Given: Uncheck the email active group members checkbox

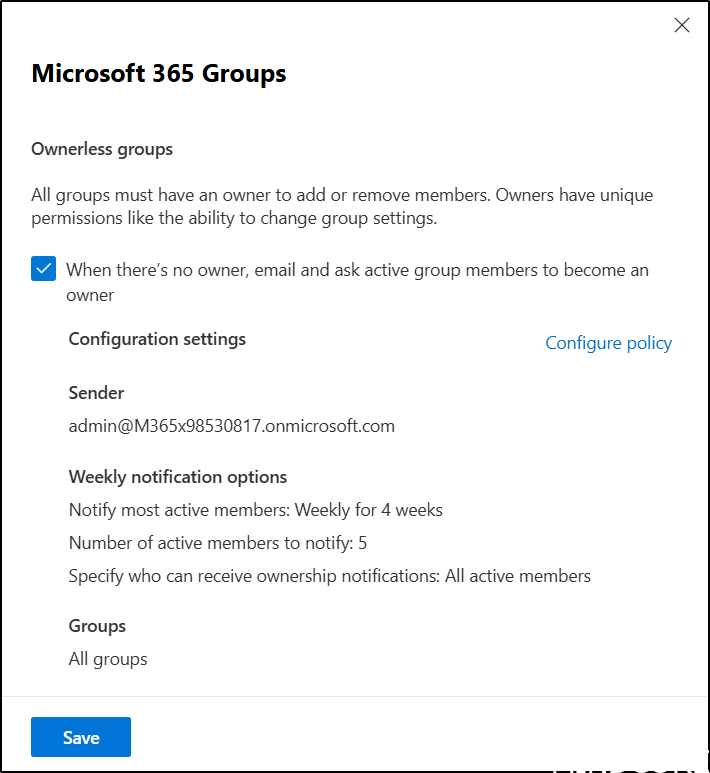Looking at the screenshot, I should pos(43,269).
